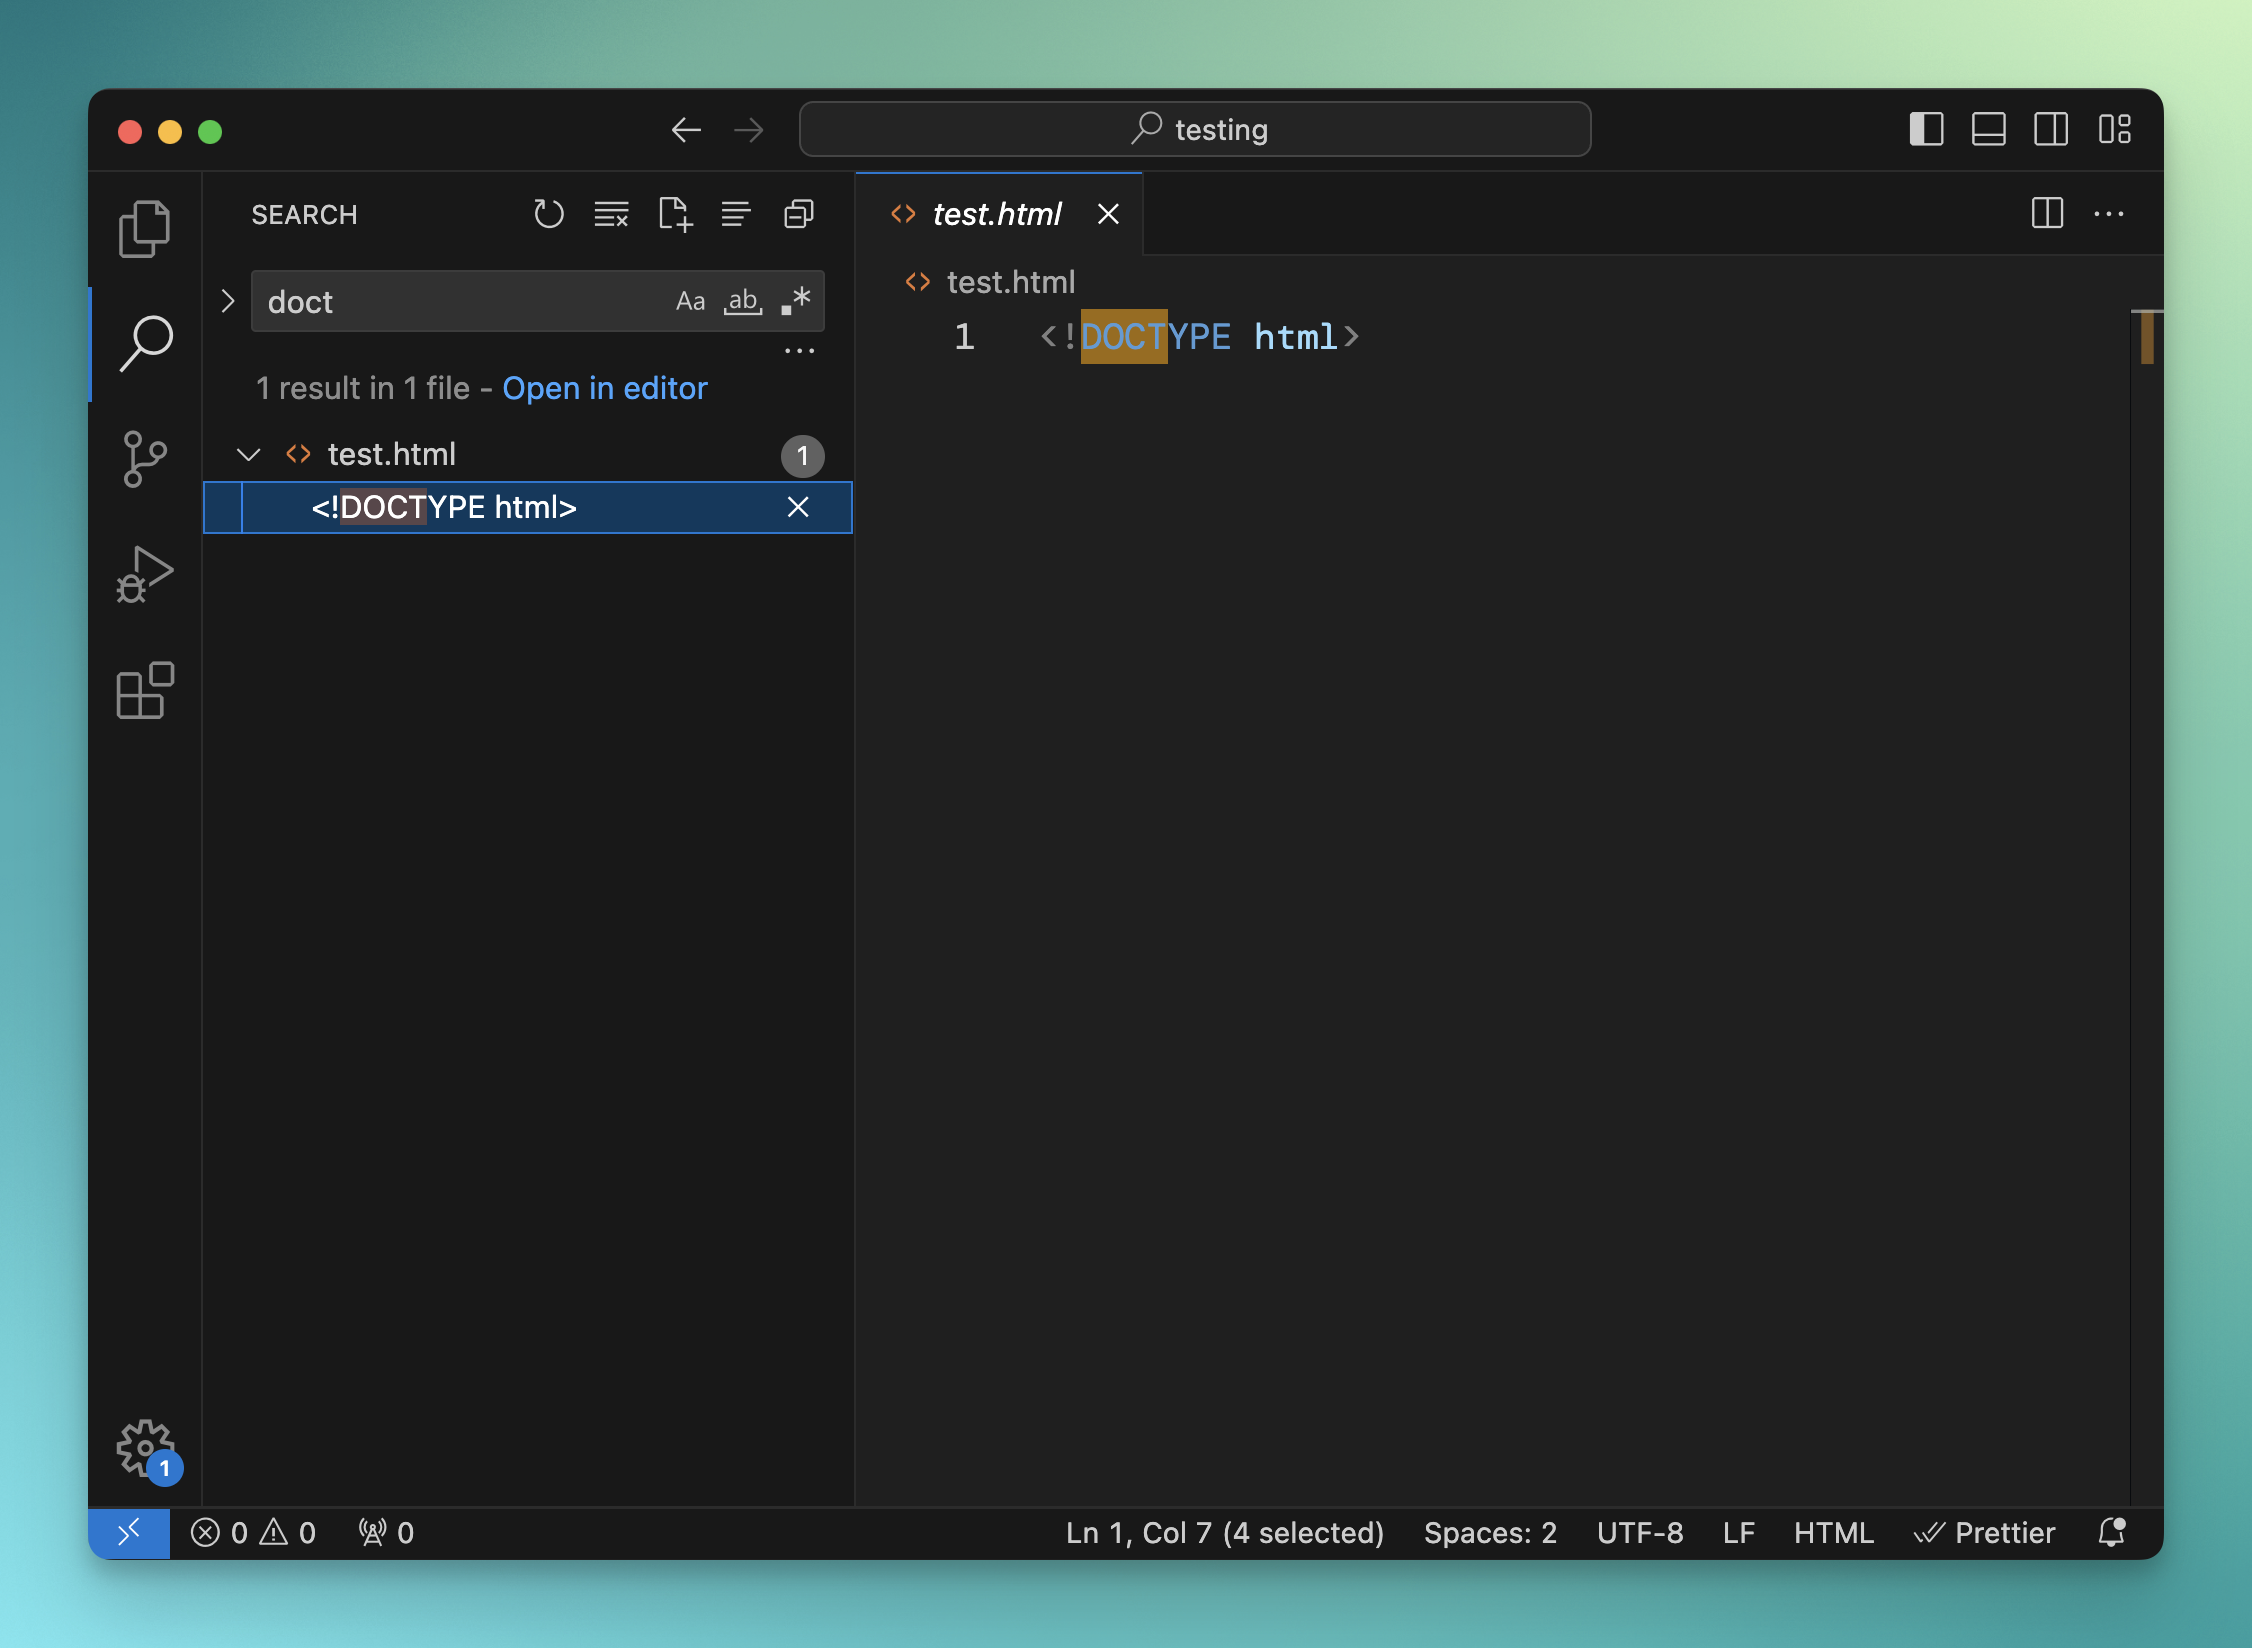This screenshot has width=2252, height=1648.
Task: Refresh the search results
Action: pos(548,214)
